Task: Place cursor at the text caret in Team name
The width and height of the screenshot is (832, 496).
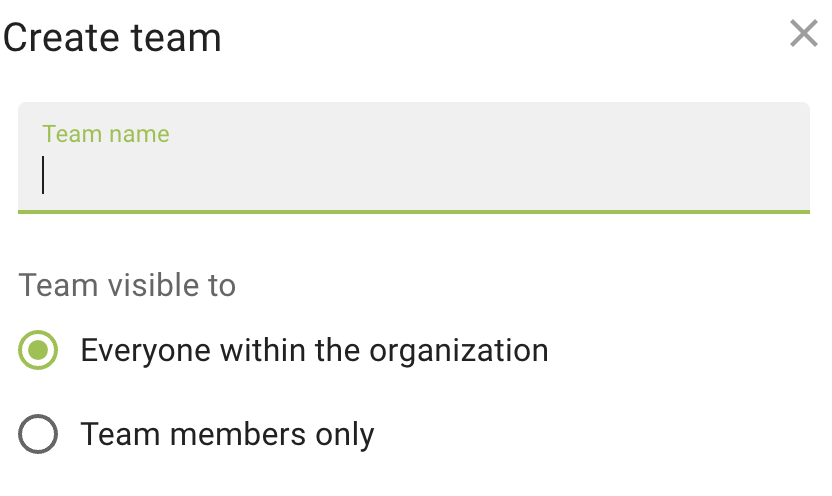Action: (x=44, y=175)
